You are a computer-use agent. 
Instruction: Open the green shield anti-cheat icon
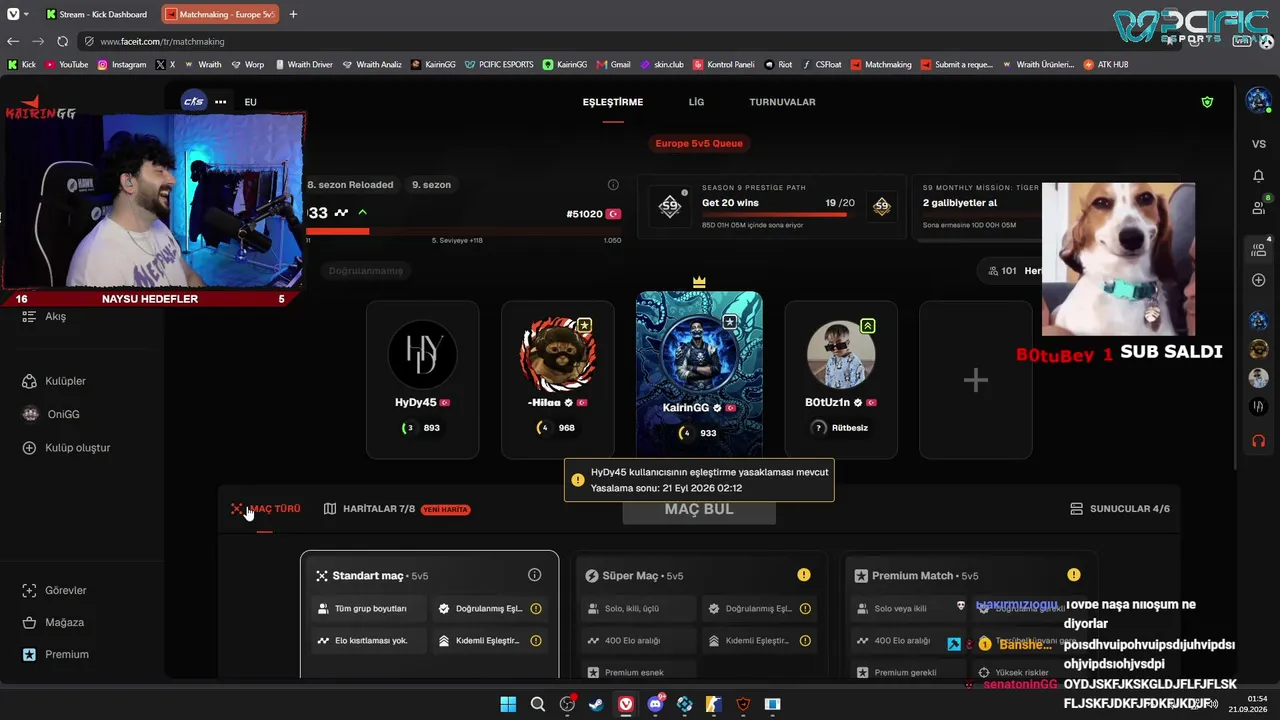[1207, 102]
